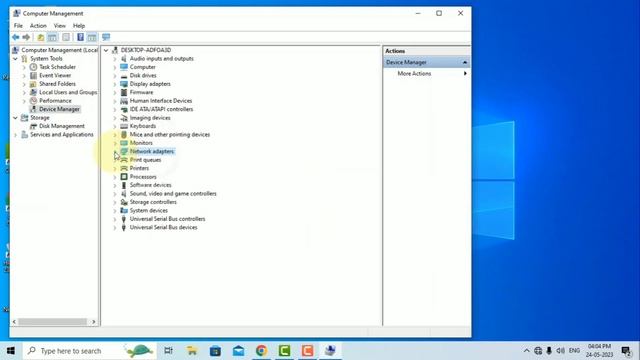Screen dimensions: 640x360
Task: Collapse the Storage tree node
Action: (x=16, y=118)
